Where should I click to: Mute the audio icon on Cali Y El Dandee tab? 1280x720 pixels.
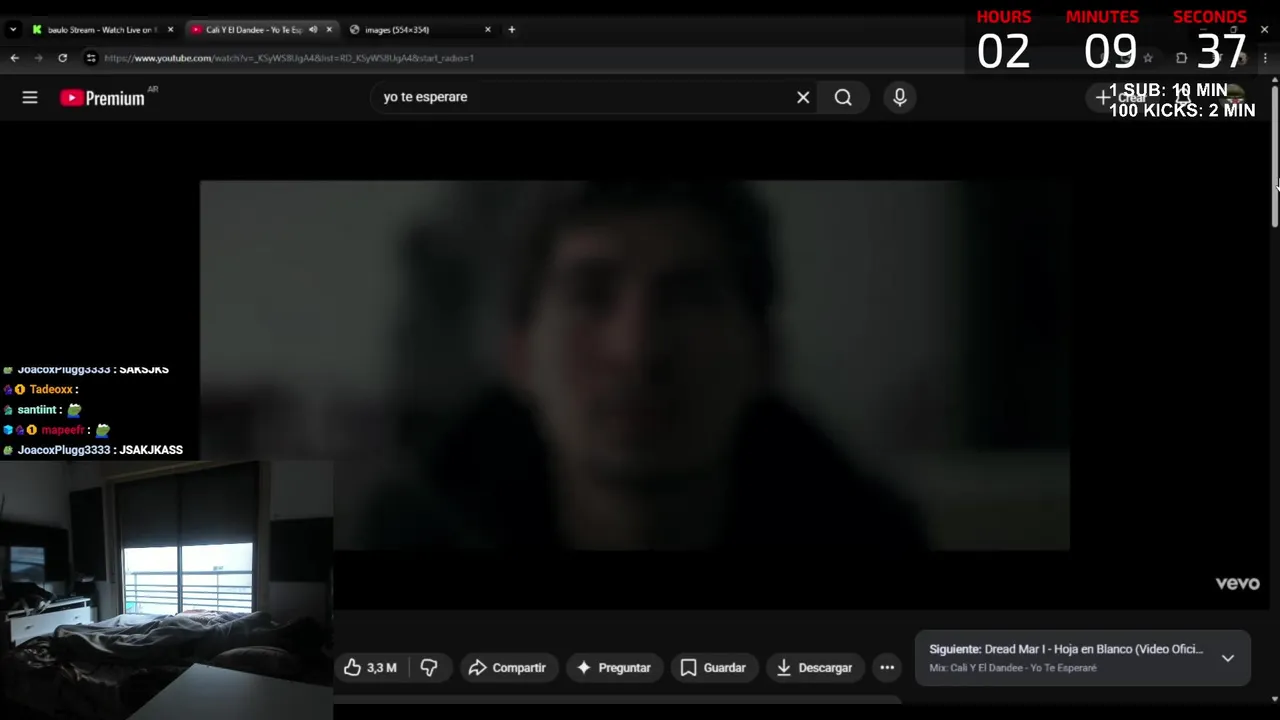coord(313,29)
